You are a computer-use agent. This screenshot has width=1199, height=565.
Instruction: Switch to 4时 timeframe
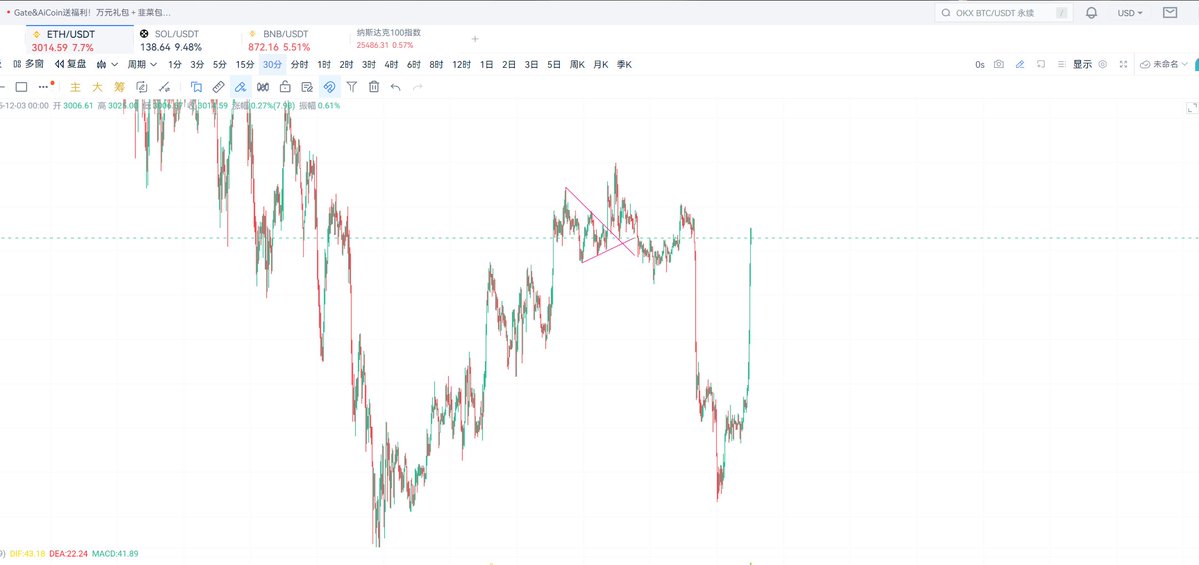click(x=392, y=64)
